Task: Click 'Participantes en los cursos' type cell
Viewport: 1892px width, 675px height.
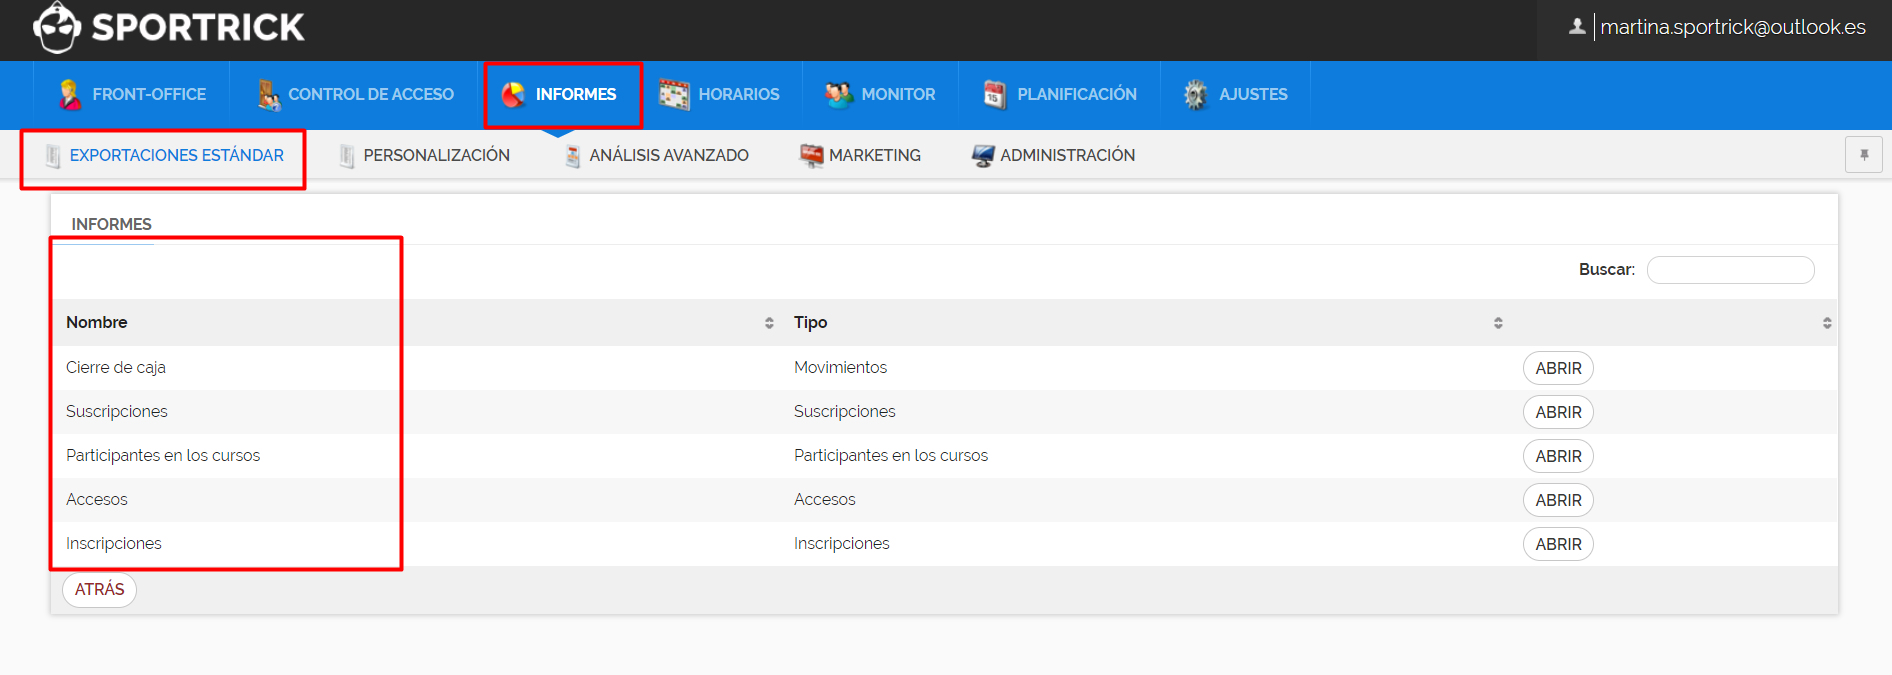Action: (x=891, y=456)
